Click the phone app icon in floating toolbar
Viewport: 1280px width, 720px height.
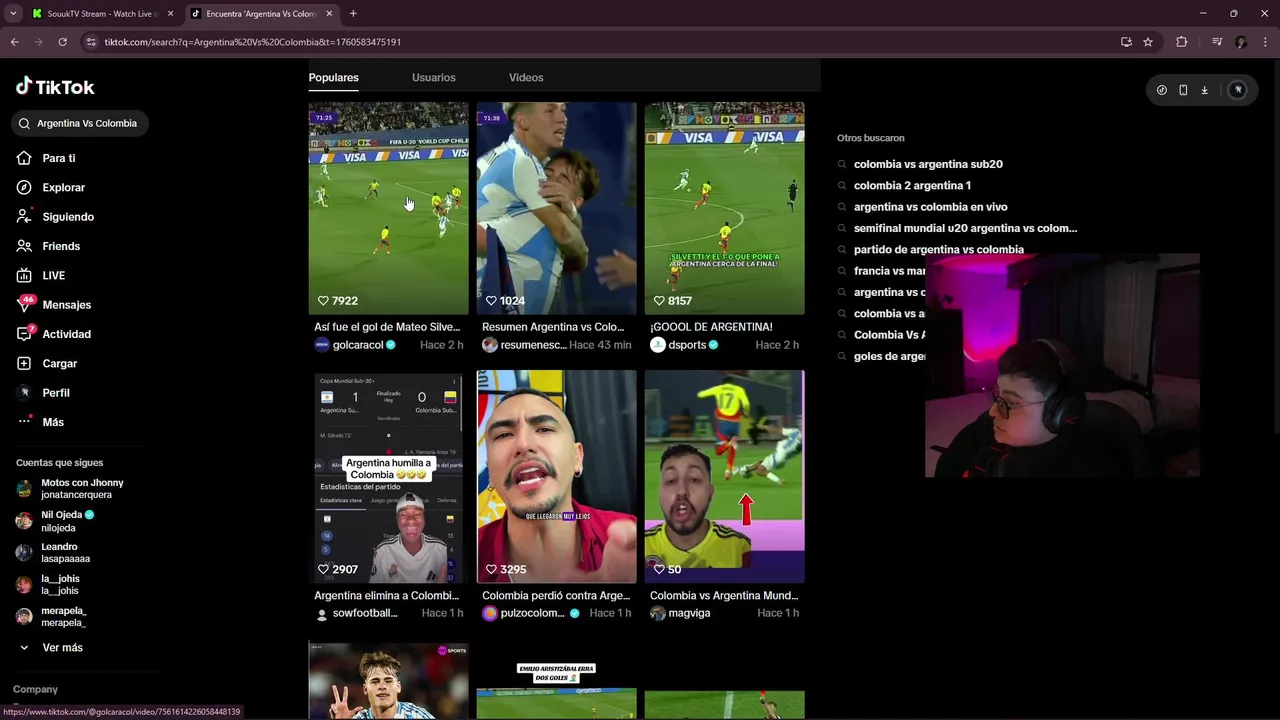(x=1183, y=90)
